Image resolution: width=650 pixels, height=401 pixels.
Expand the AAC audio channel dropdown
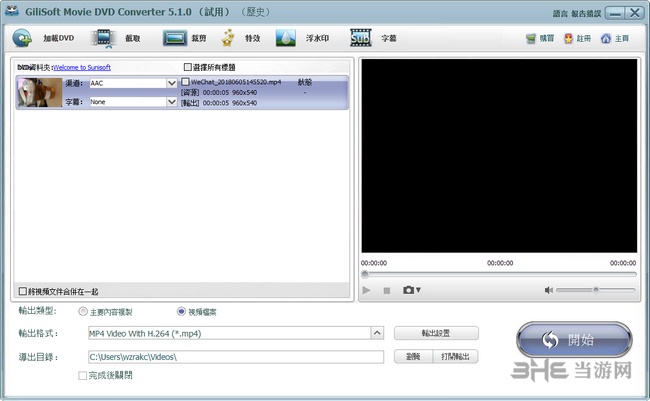tap(172, 83)
